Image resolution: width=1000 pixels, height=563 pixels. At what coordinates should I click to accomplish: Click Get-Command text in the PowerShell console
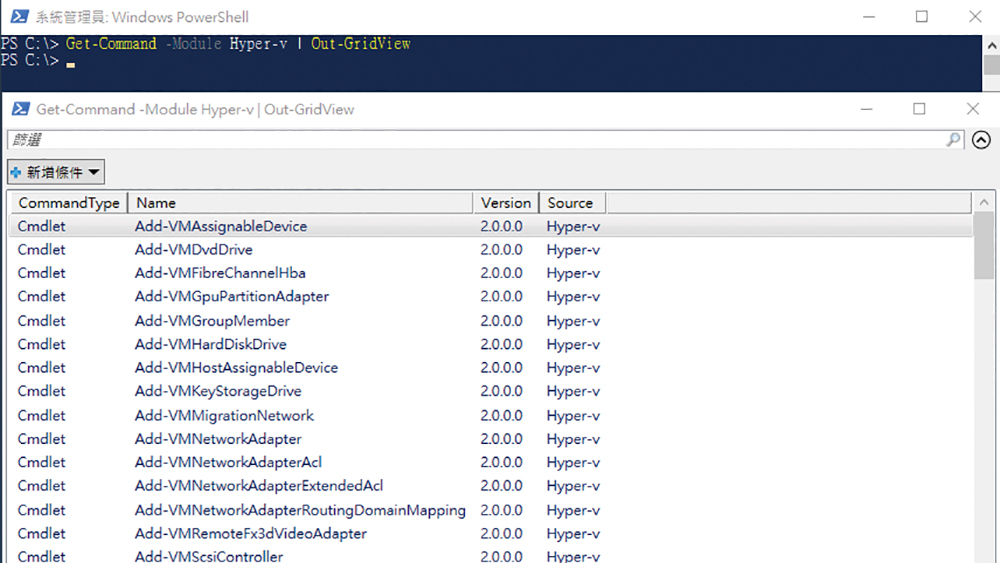111,44
